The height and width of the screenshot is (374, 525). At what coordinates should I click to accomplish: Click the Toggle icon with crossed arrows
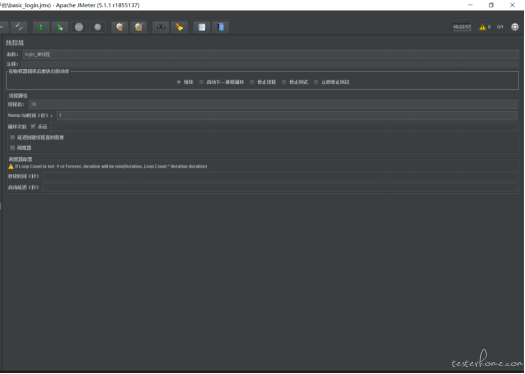(x=19, y=27)
